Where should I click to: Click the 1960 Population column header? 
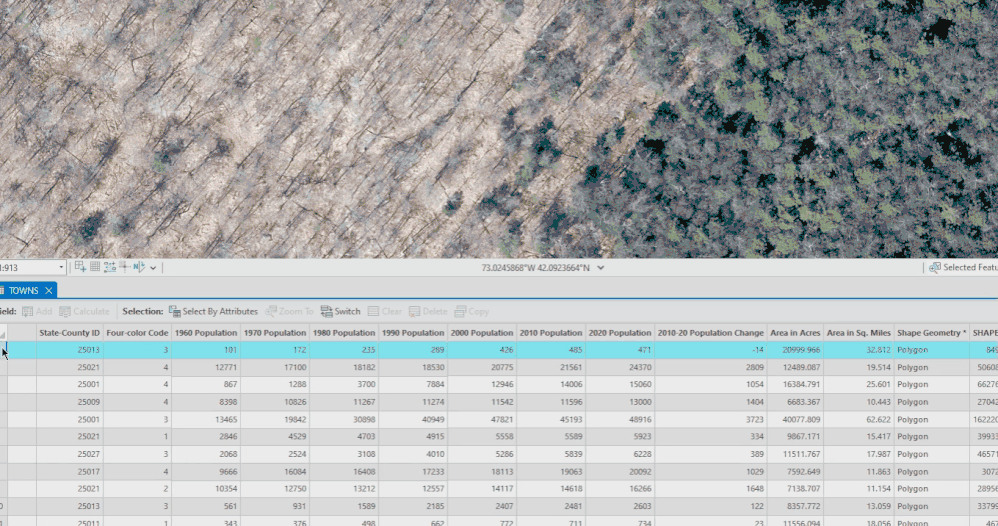pos(206,333)
